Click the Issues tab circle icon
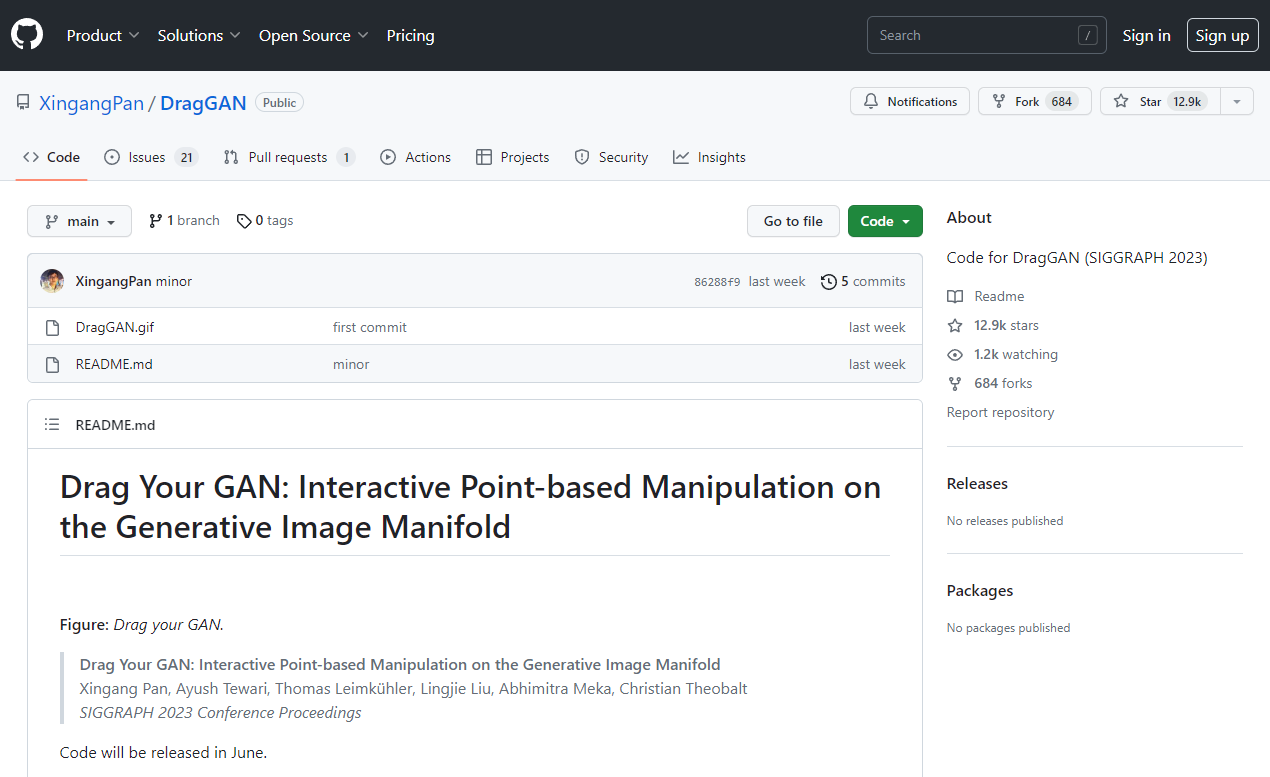1270x777 pixels. point(112,157)
